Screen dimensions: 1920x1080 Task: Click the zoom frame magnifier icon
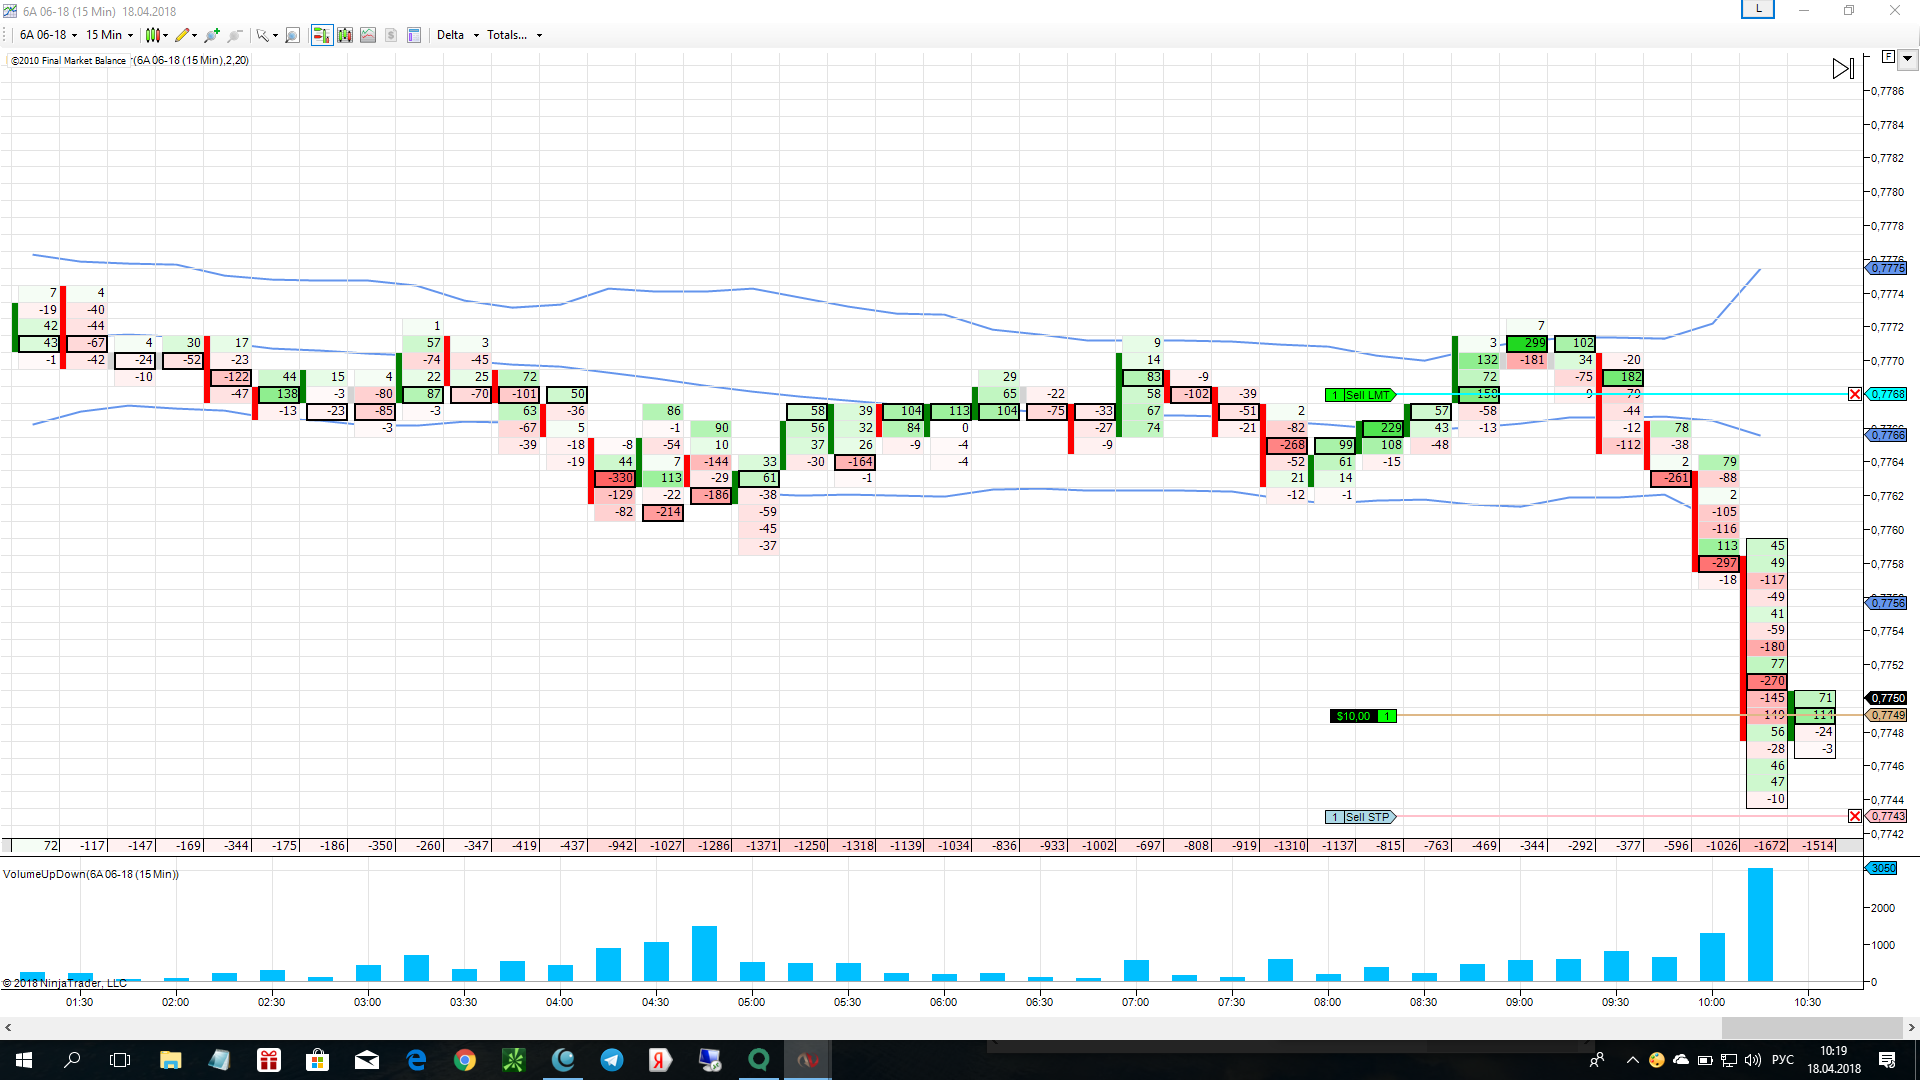tap(292, 35)
